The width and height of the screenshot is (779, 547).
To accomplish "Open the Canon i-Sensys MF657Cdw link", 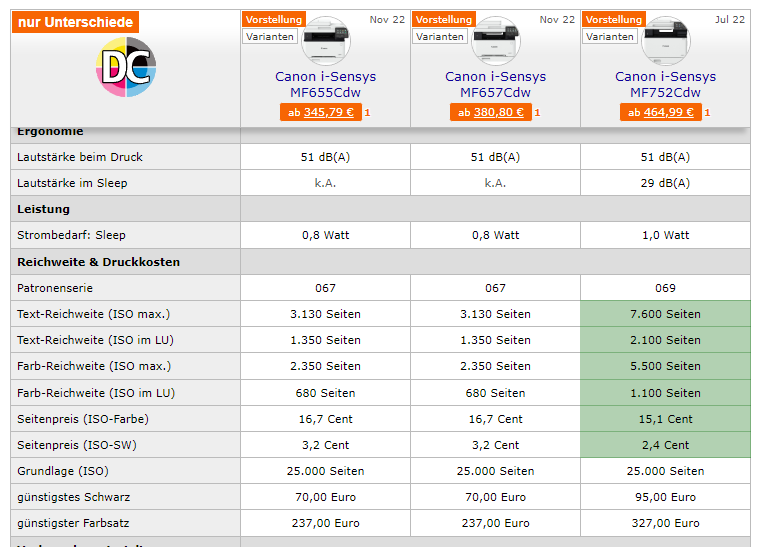I will pyautogui.click(x=495, y=84).
